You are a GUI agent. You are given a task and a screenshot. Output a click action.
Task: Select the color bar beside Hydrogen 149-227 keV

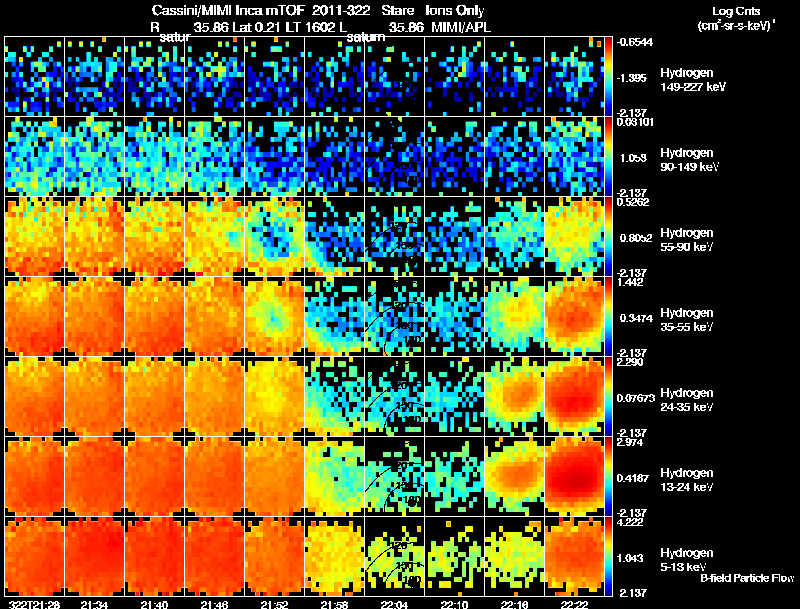point(608,77)
